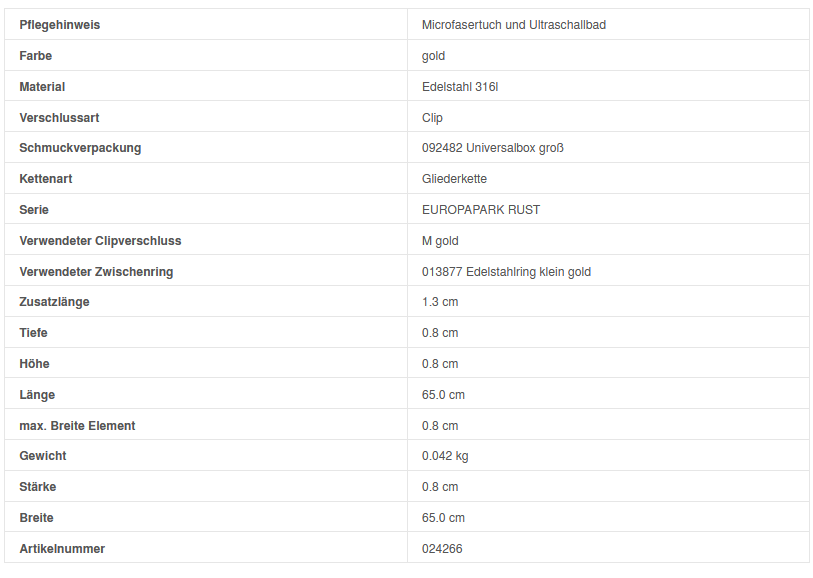Select the 0.042 kg weight value
This screenshot has width=813, height=578.
(445, 456)
